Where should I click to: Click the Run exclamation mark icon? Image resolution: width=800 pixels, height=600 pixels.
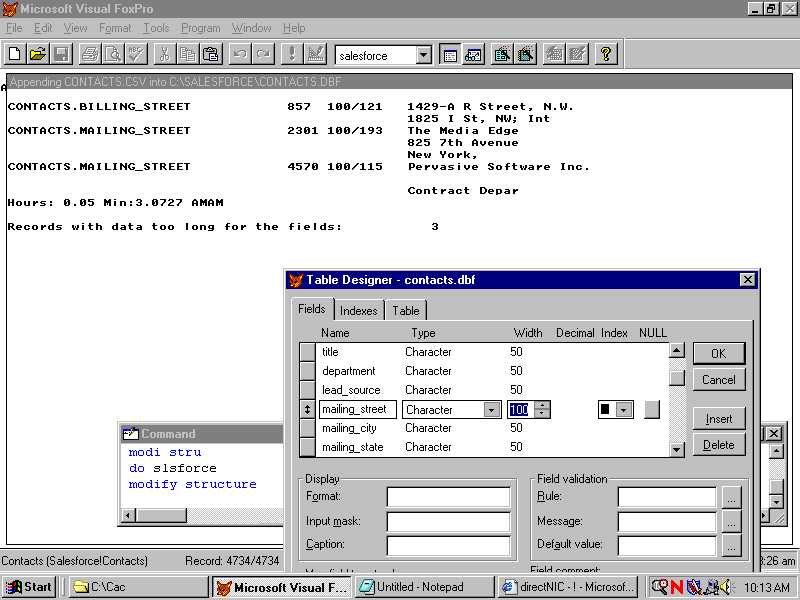pyautogui.click(x=292, y=54)
